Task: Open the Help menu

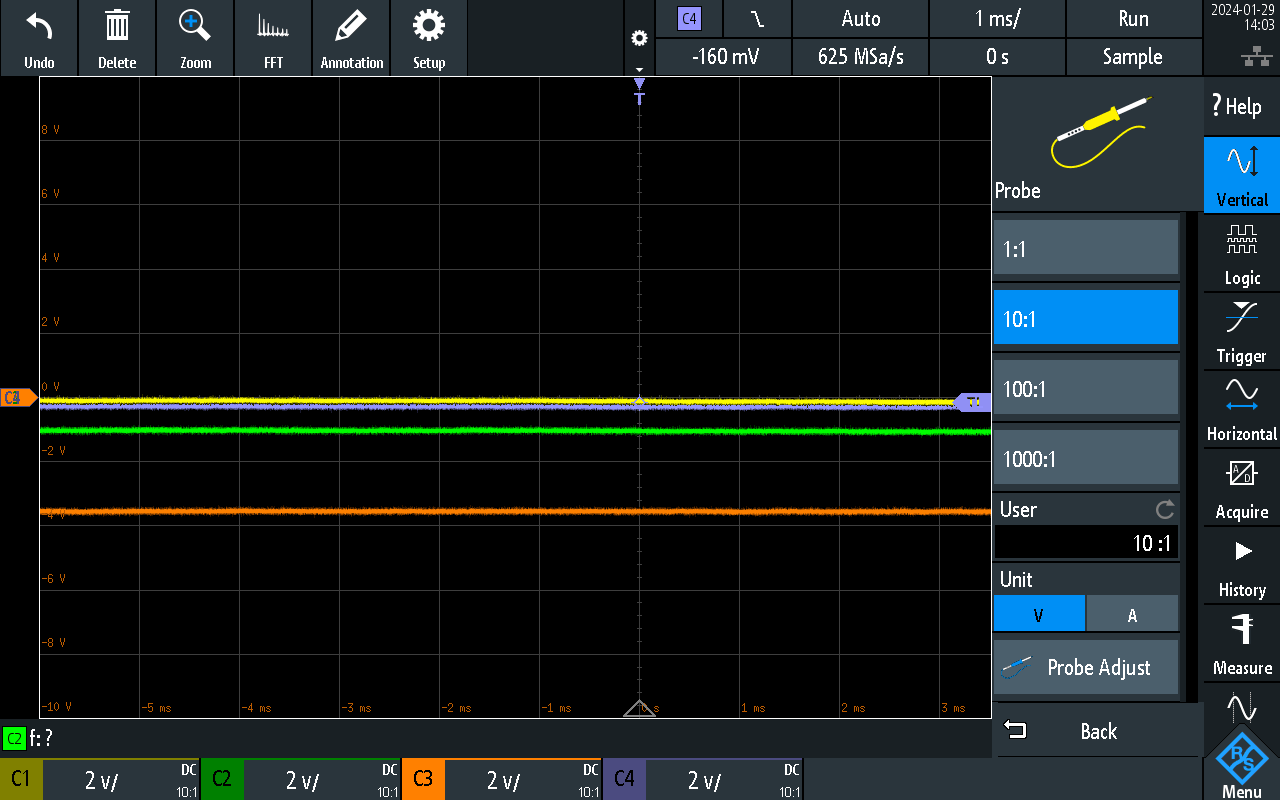Action: pos(1240,106)
